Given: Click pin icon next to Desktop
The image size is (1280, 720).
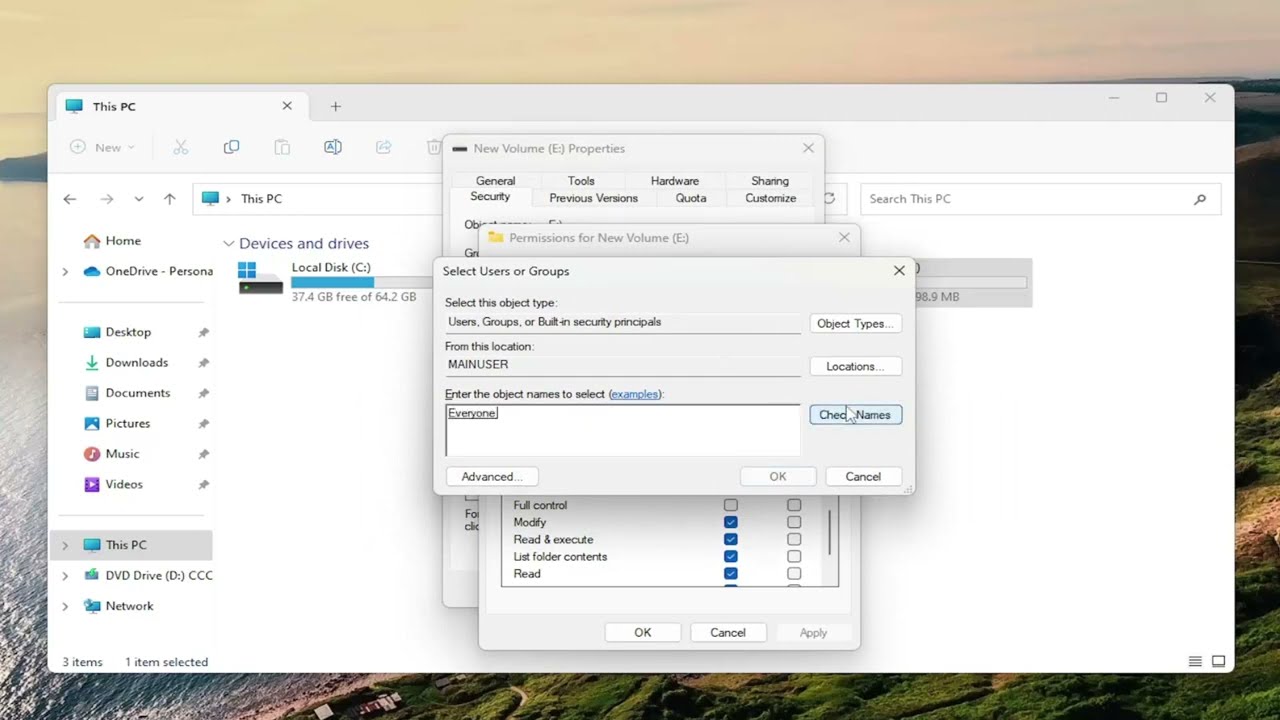Looking at the screenshot, I should pyautogui.click(x=204, y=332).
